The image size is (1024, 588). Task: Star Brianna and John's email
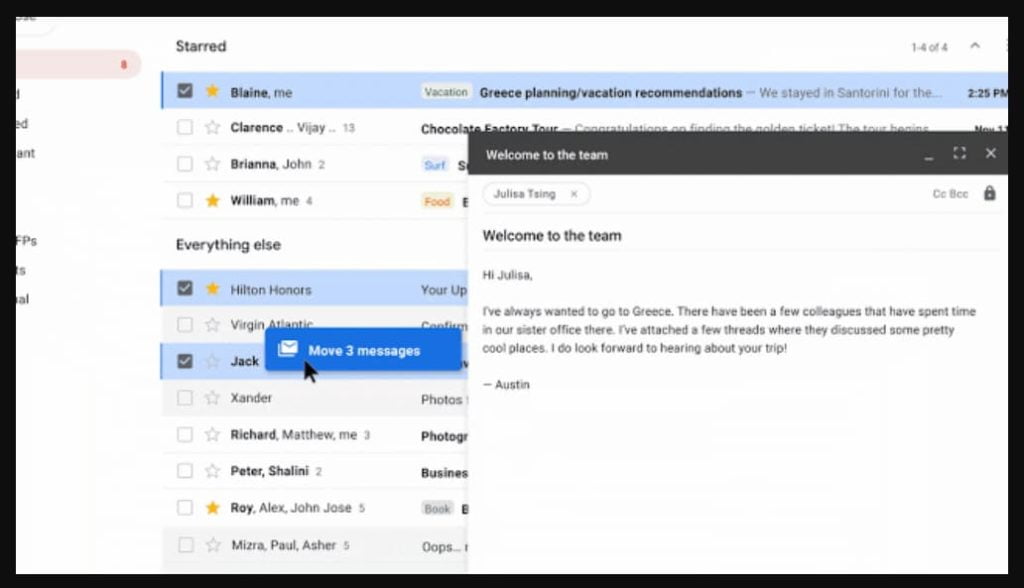pos(211,164)
